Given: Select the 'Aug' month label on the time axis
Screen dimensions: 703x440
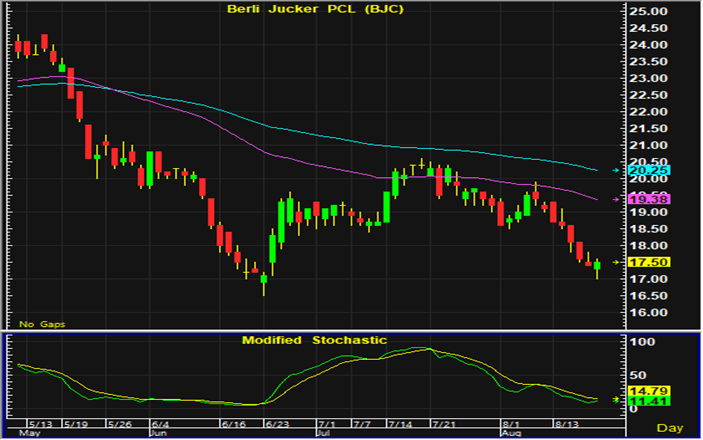Looking at the screenshot, I should tap(510, 432).
